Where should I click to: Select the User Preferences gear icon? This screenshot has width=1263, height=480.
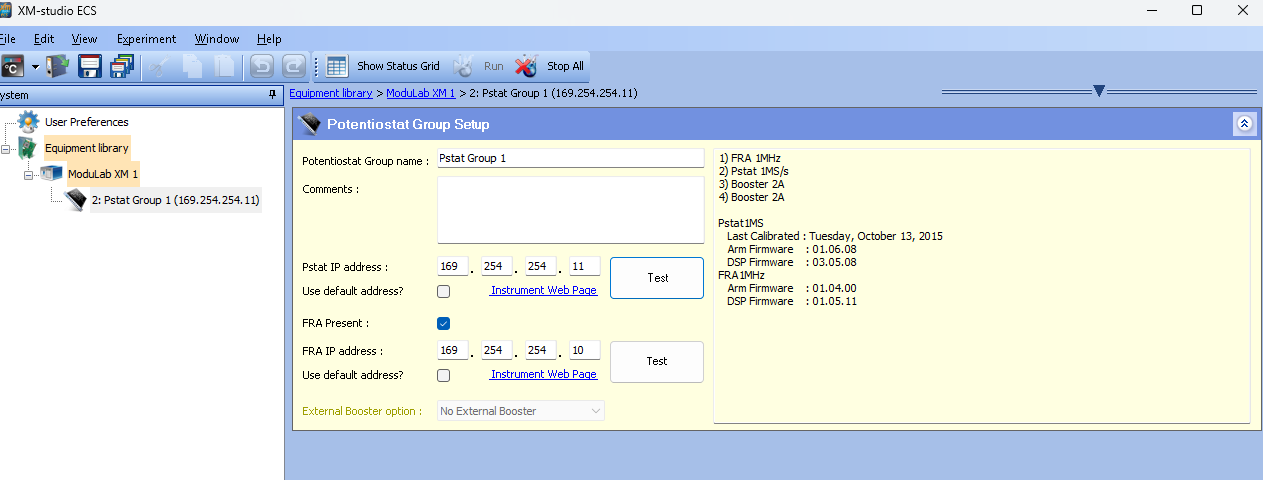[x=29, y=122]
